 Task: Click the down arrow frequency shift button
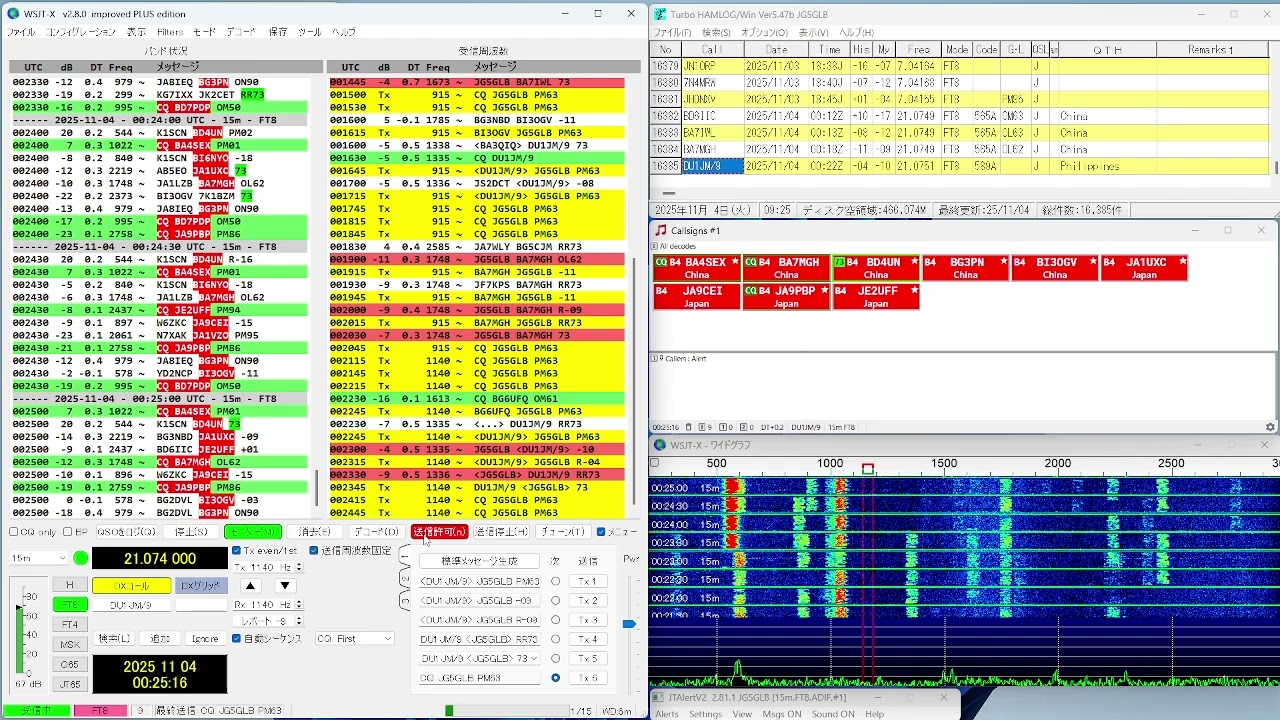pos(285,586)
